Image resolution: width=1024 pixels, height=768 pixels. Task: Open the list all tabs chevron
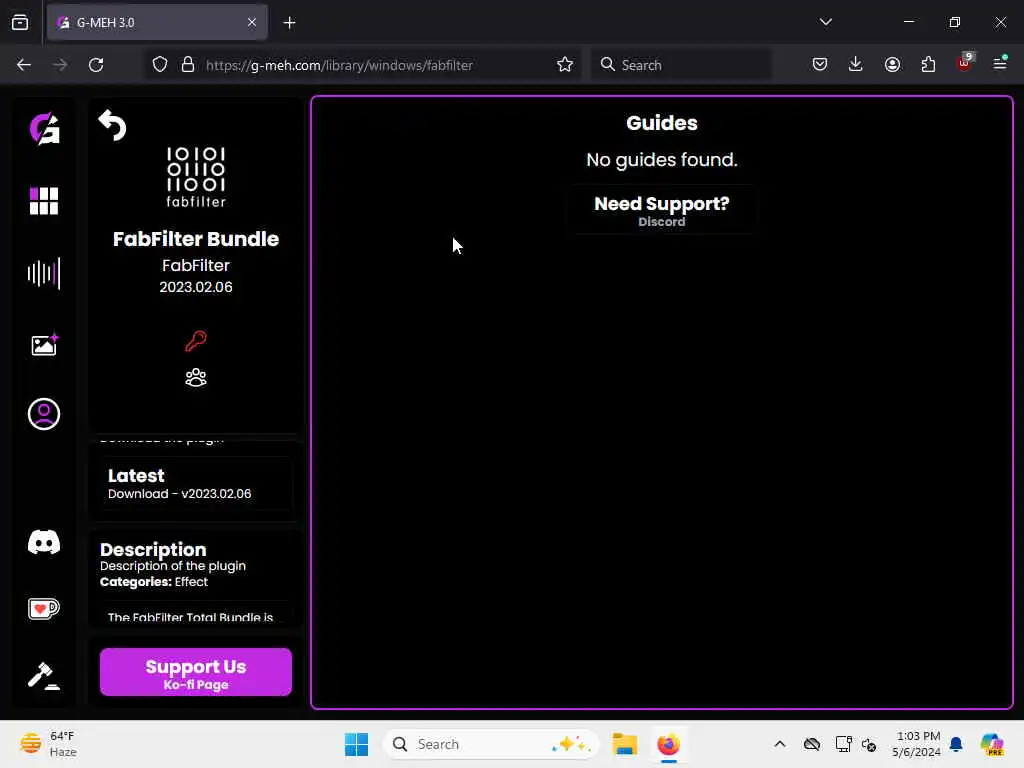[x=825, y=22]
